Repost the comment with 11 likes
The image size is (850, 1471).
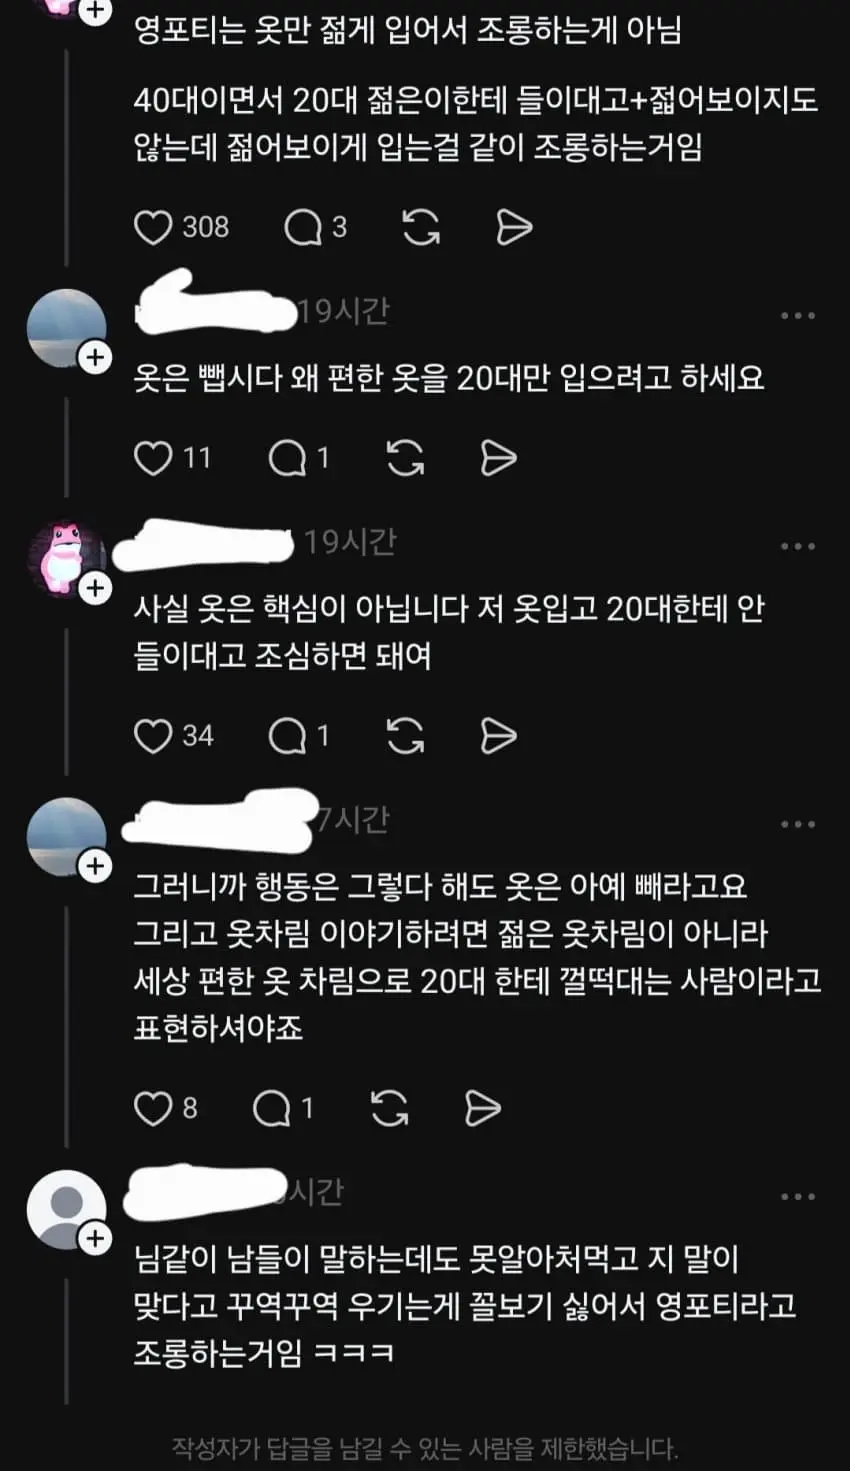click(x=405, y=459)
